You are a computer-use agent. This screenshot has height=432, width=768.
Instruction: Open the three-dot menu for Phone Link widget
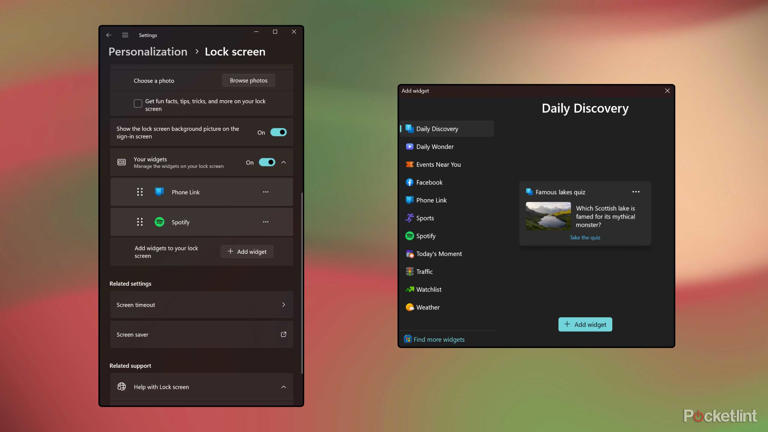coord(265,192)
